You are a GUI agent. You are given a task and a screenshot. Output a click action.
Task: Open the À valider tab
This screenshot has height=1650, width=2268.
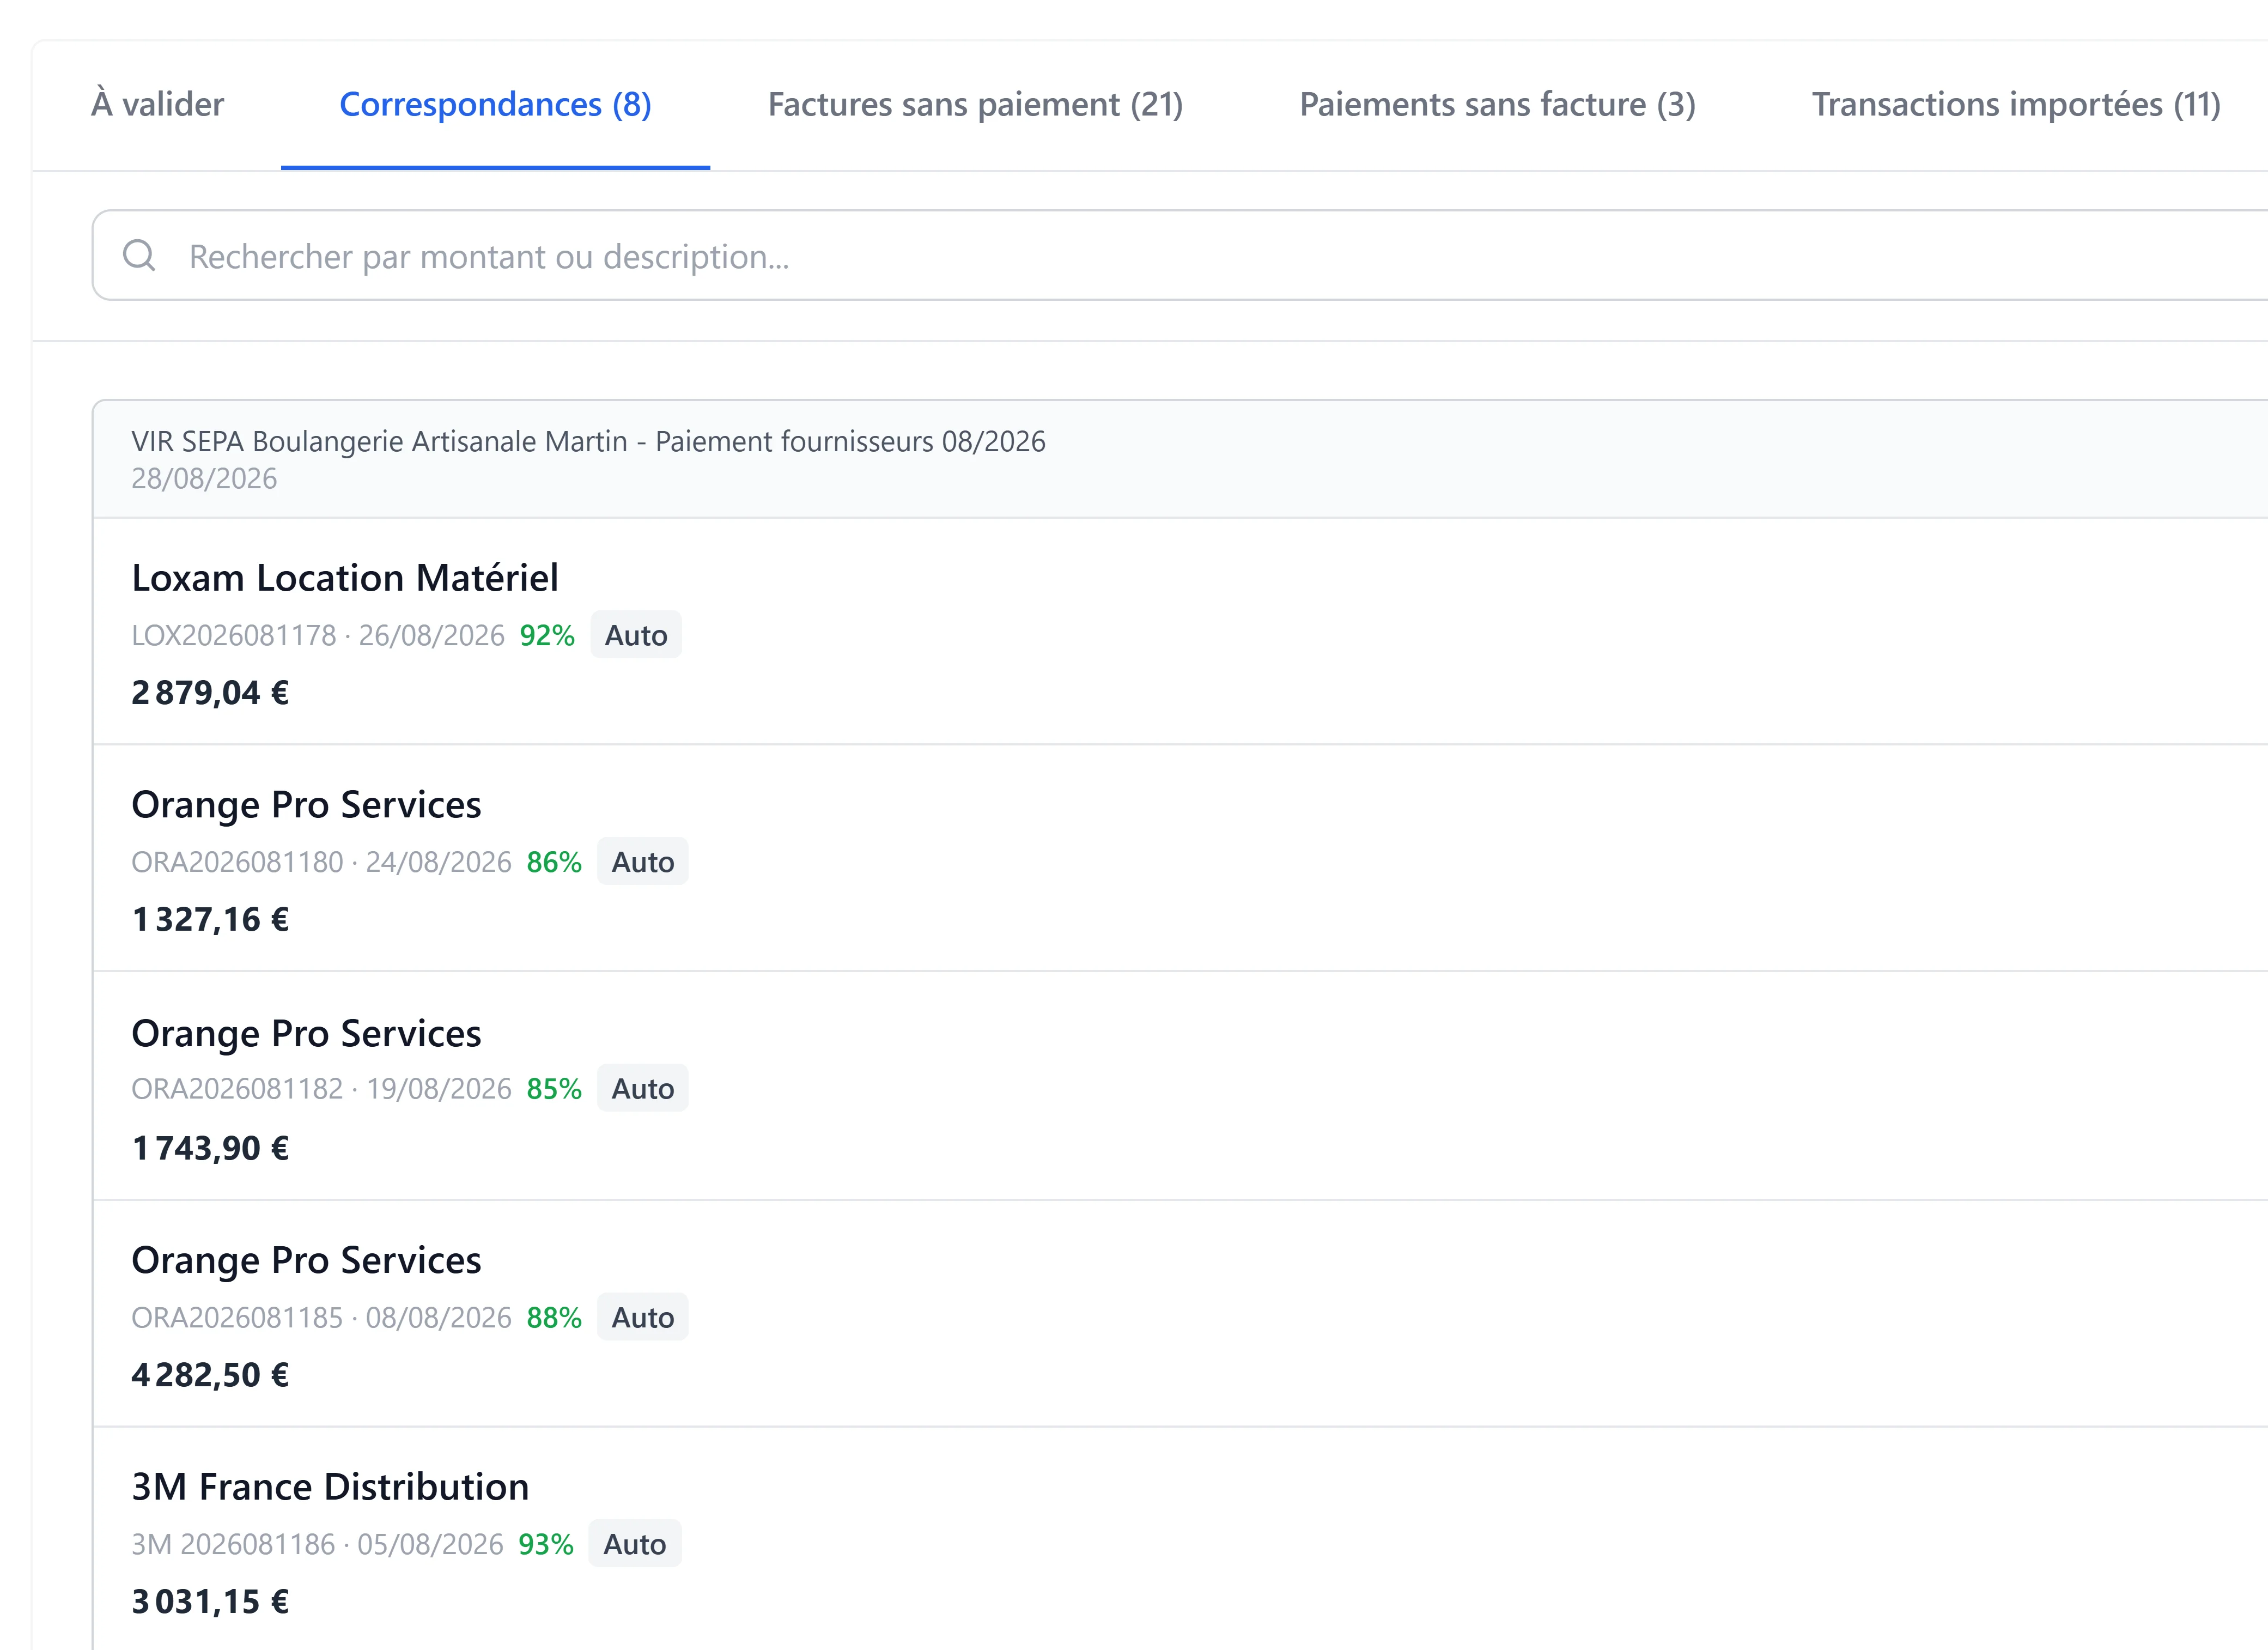click(x=158, y=104)
